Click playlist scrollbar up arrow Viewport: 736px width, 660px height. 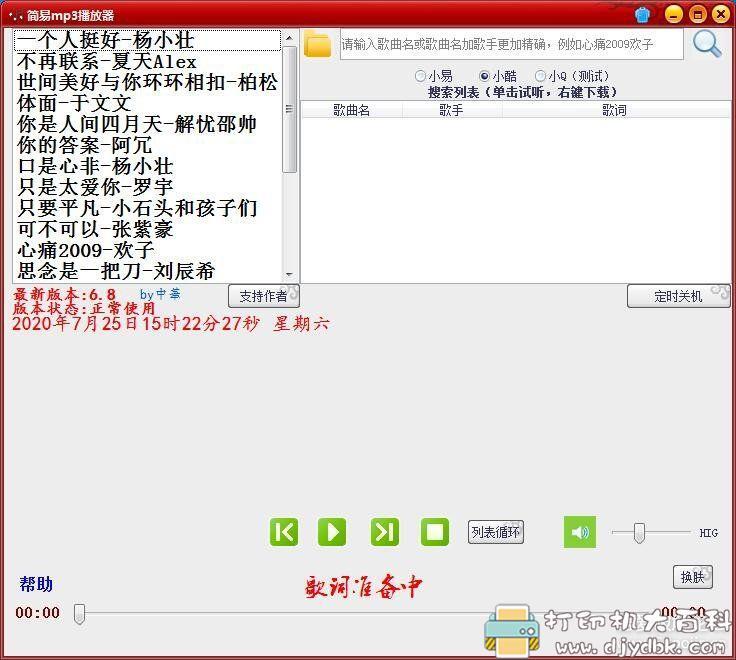(289, 38)
